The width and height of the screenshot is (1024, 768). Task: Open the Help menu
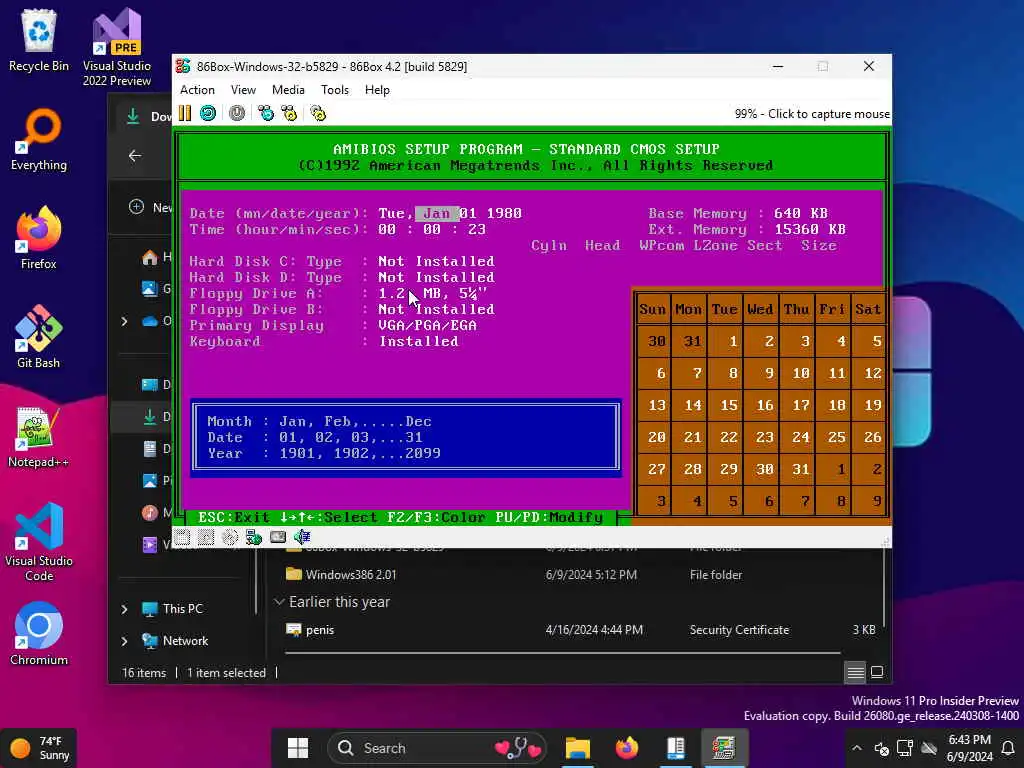pos(377,90)
